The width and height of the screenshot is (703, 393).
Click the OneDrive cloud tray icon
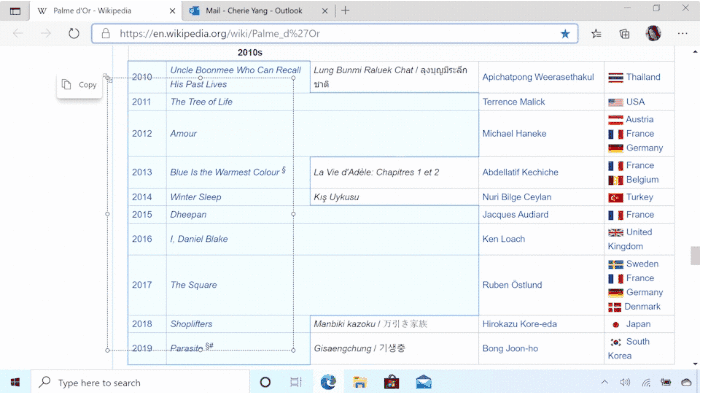click(686, 382)
